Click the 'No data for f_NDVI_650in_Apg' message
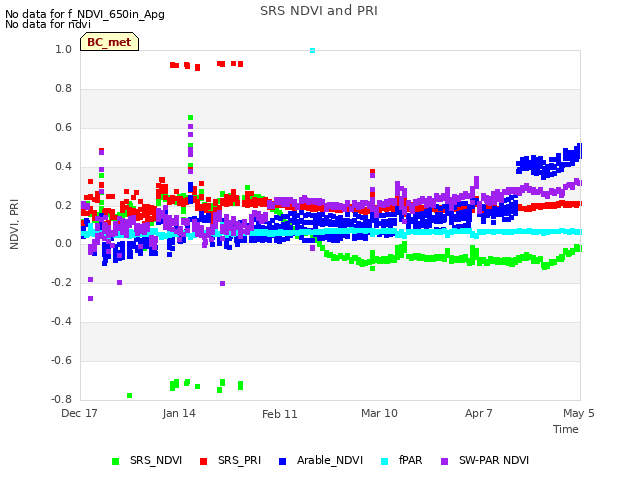Image resolution: width=640 pixels, height=480 pixels. (85, 14)
